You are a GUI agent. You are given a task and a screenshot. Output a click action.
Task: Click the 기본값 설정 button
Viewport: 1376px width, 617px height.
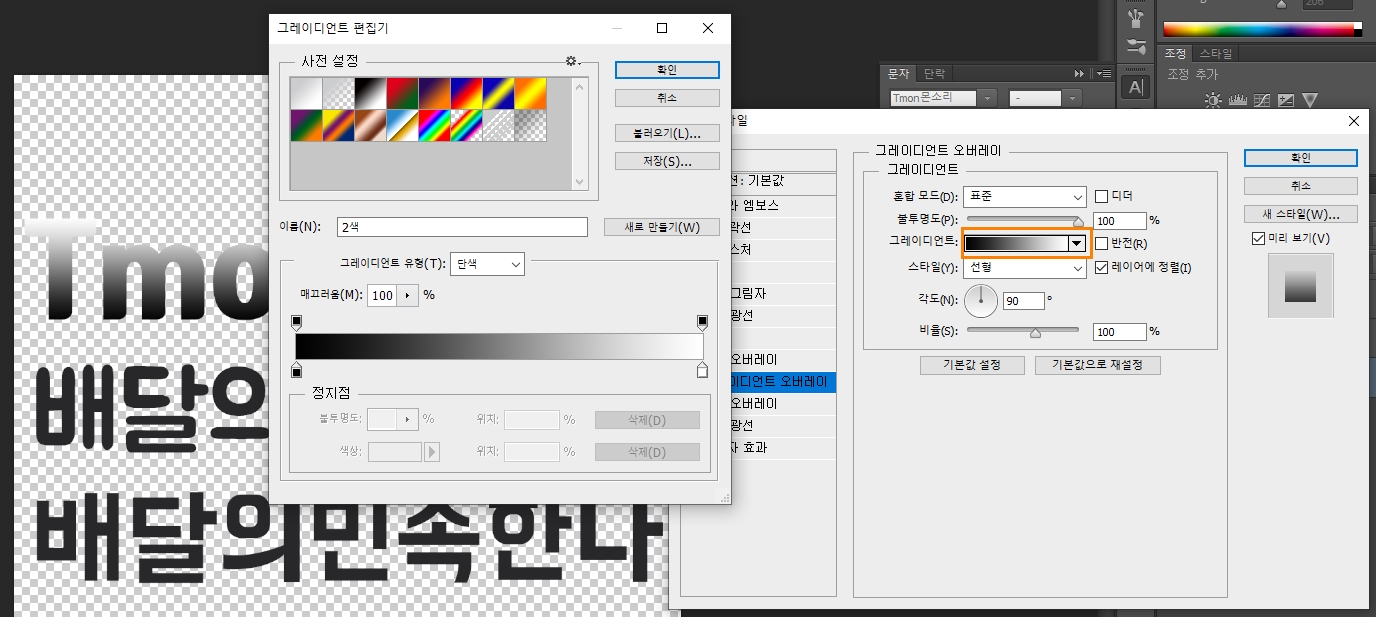click(970, 365)
